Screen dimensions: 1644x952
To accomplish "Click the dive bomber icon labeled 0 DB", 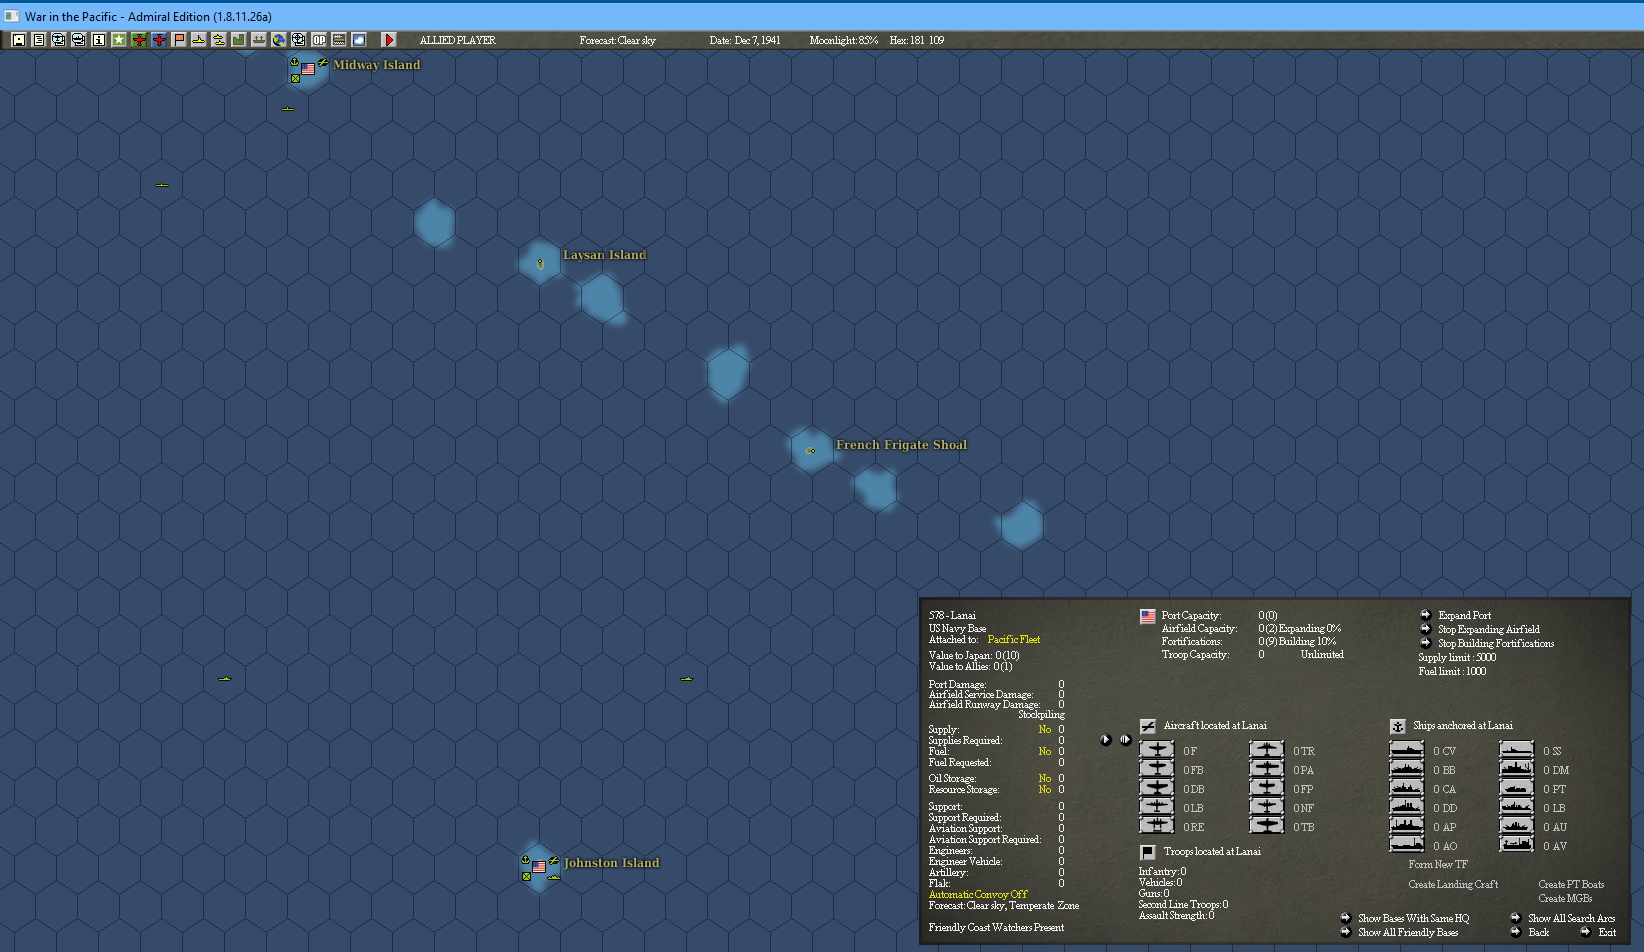I will coord(1157,788).
